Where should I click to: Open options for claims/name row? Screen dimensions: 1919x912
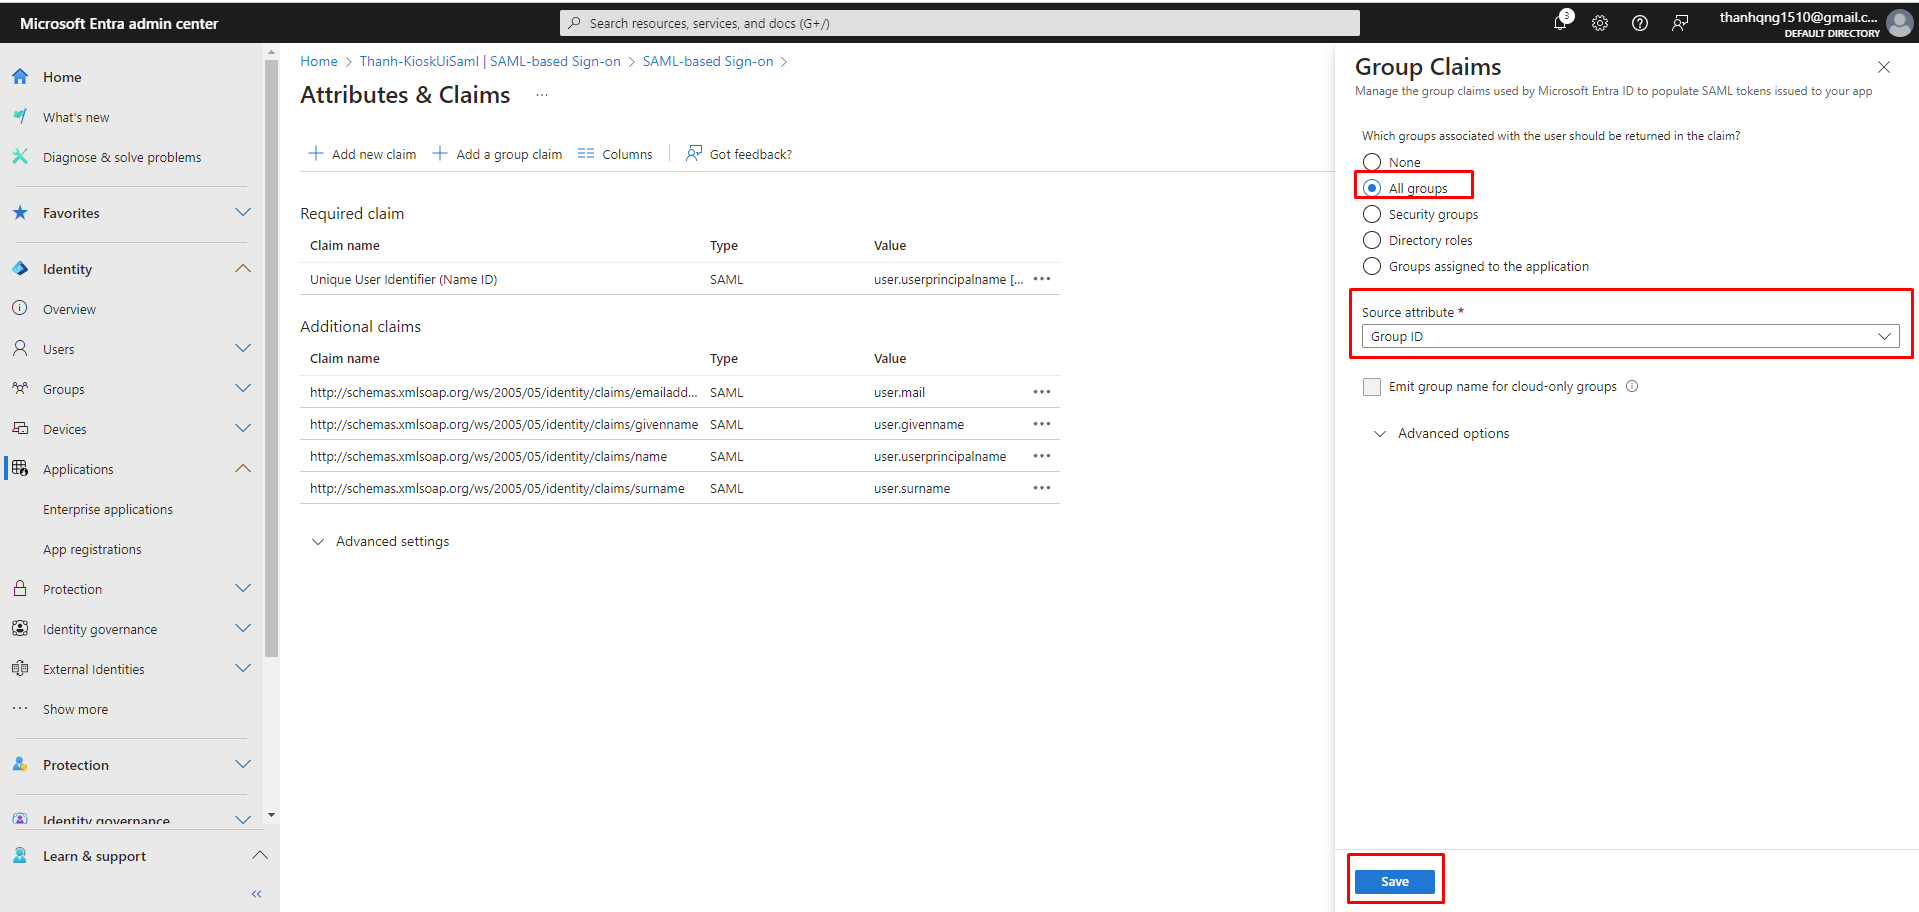point(1042,456)
